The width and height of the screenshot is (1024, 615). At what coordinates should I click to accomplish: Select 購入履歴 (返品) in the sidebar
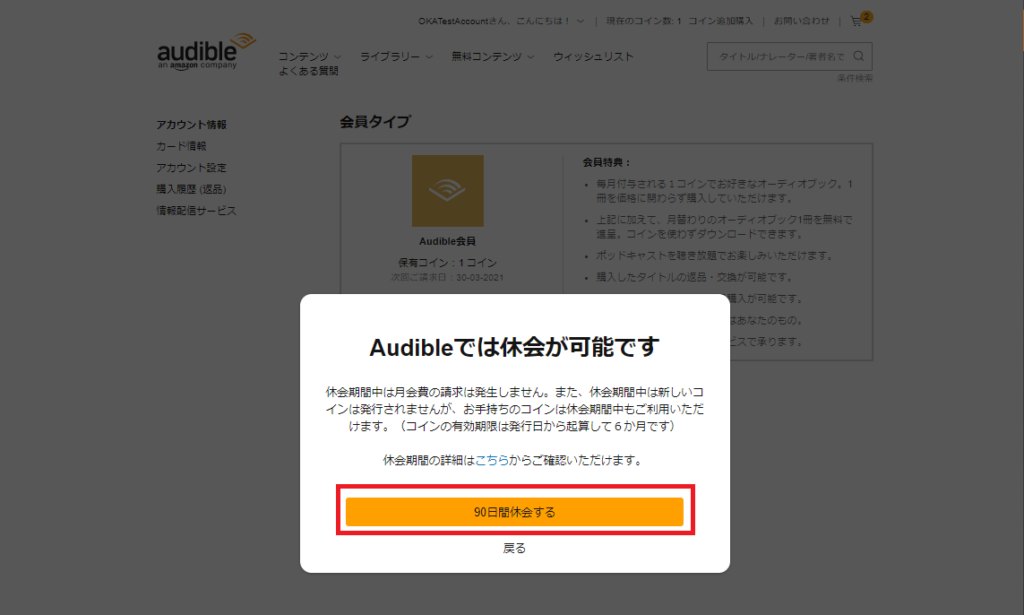pyautogui.click(x=191, y=189)
